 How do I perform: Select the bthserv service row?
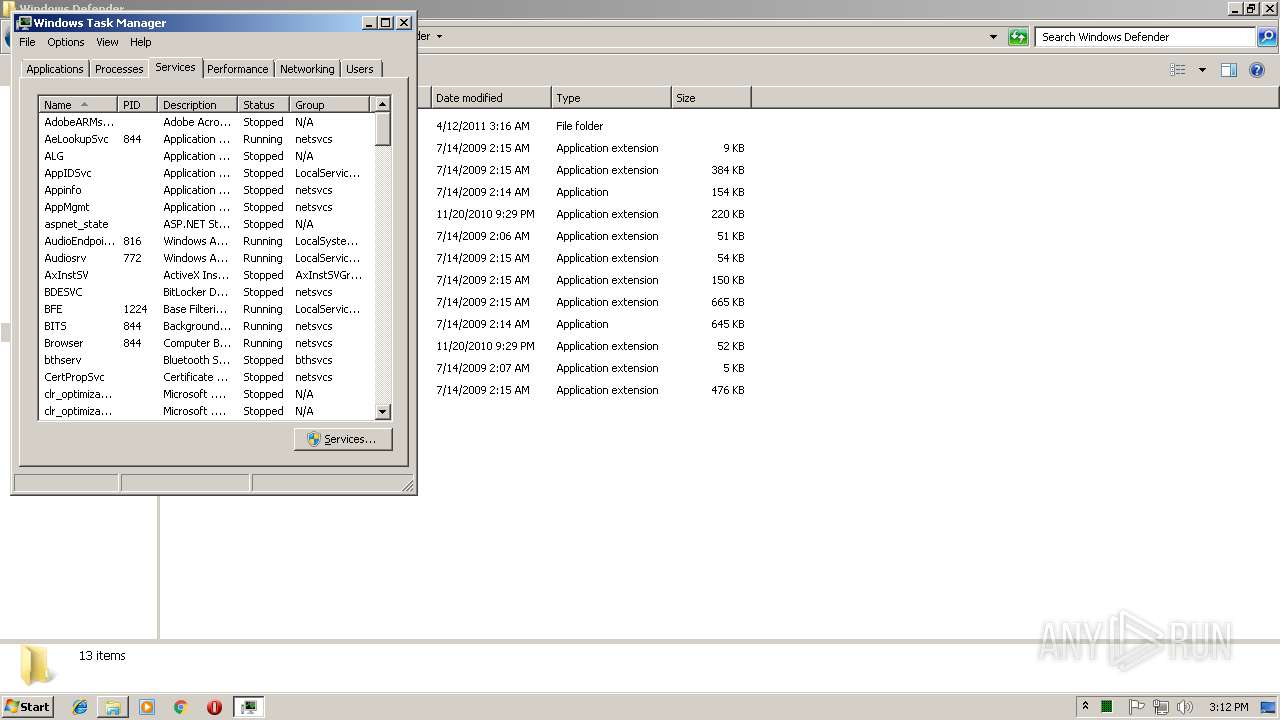coord(206,360)
